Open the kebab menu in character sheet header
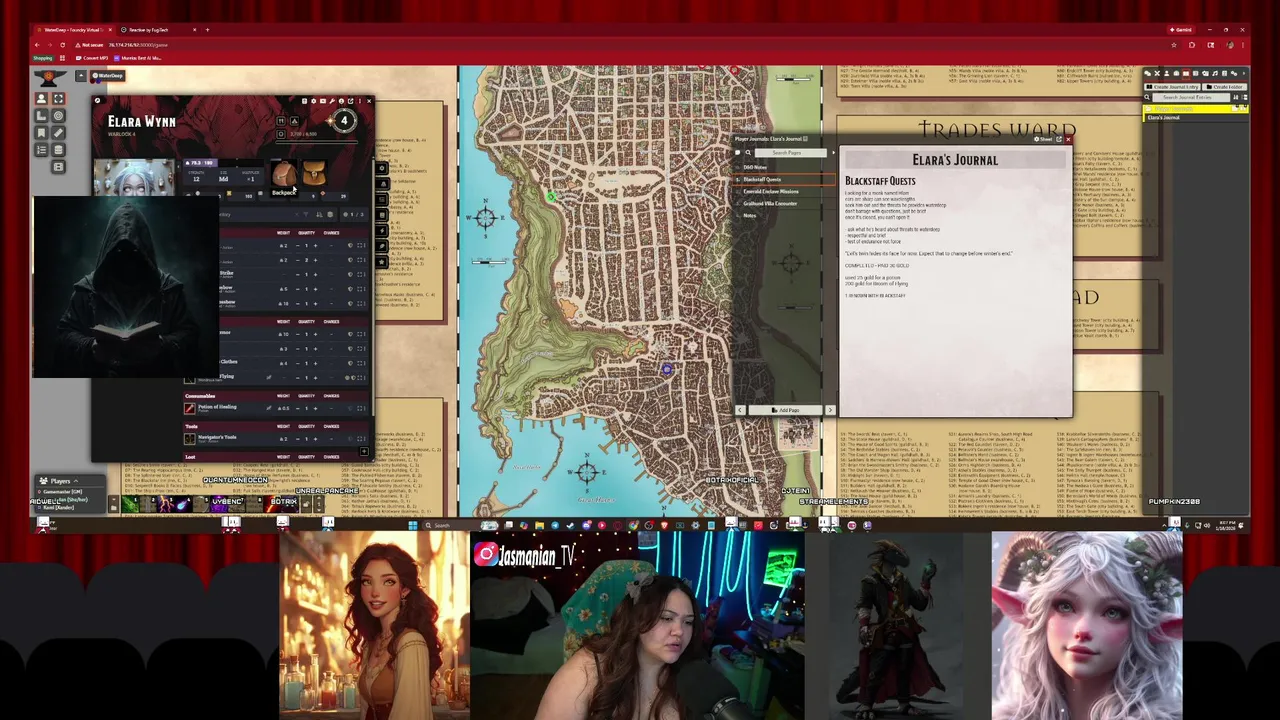The width and height of the screenshot is (1280, 720). [x=360, y=101]
